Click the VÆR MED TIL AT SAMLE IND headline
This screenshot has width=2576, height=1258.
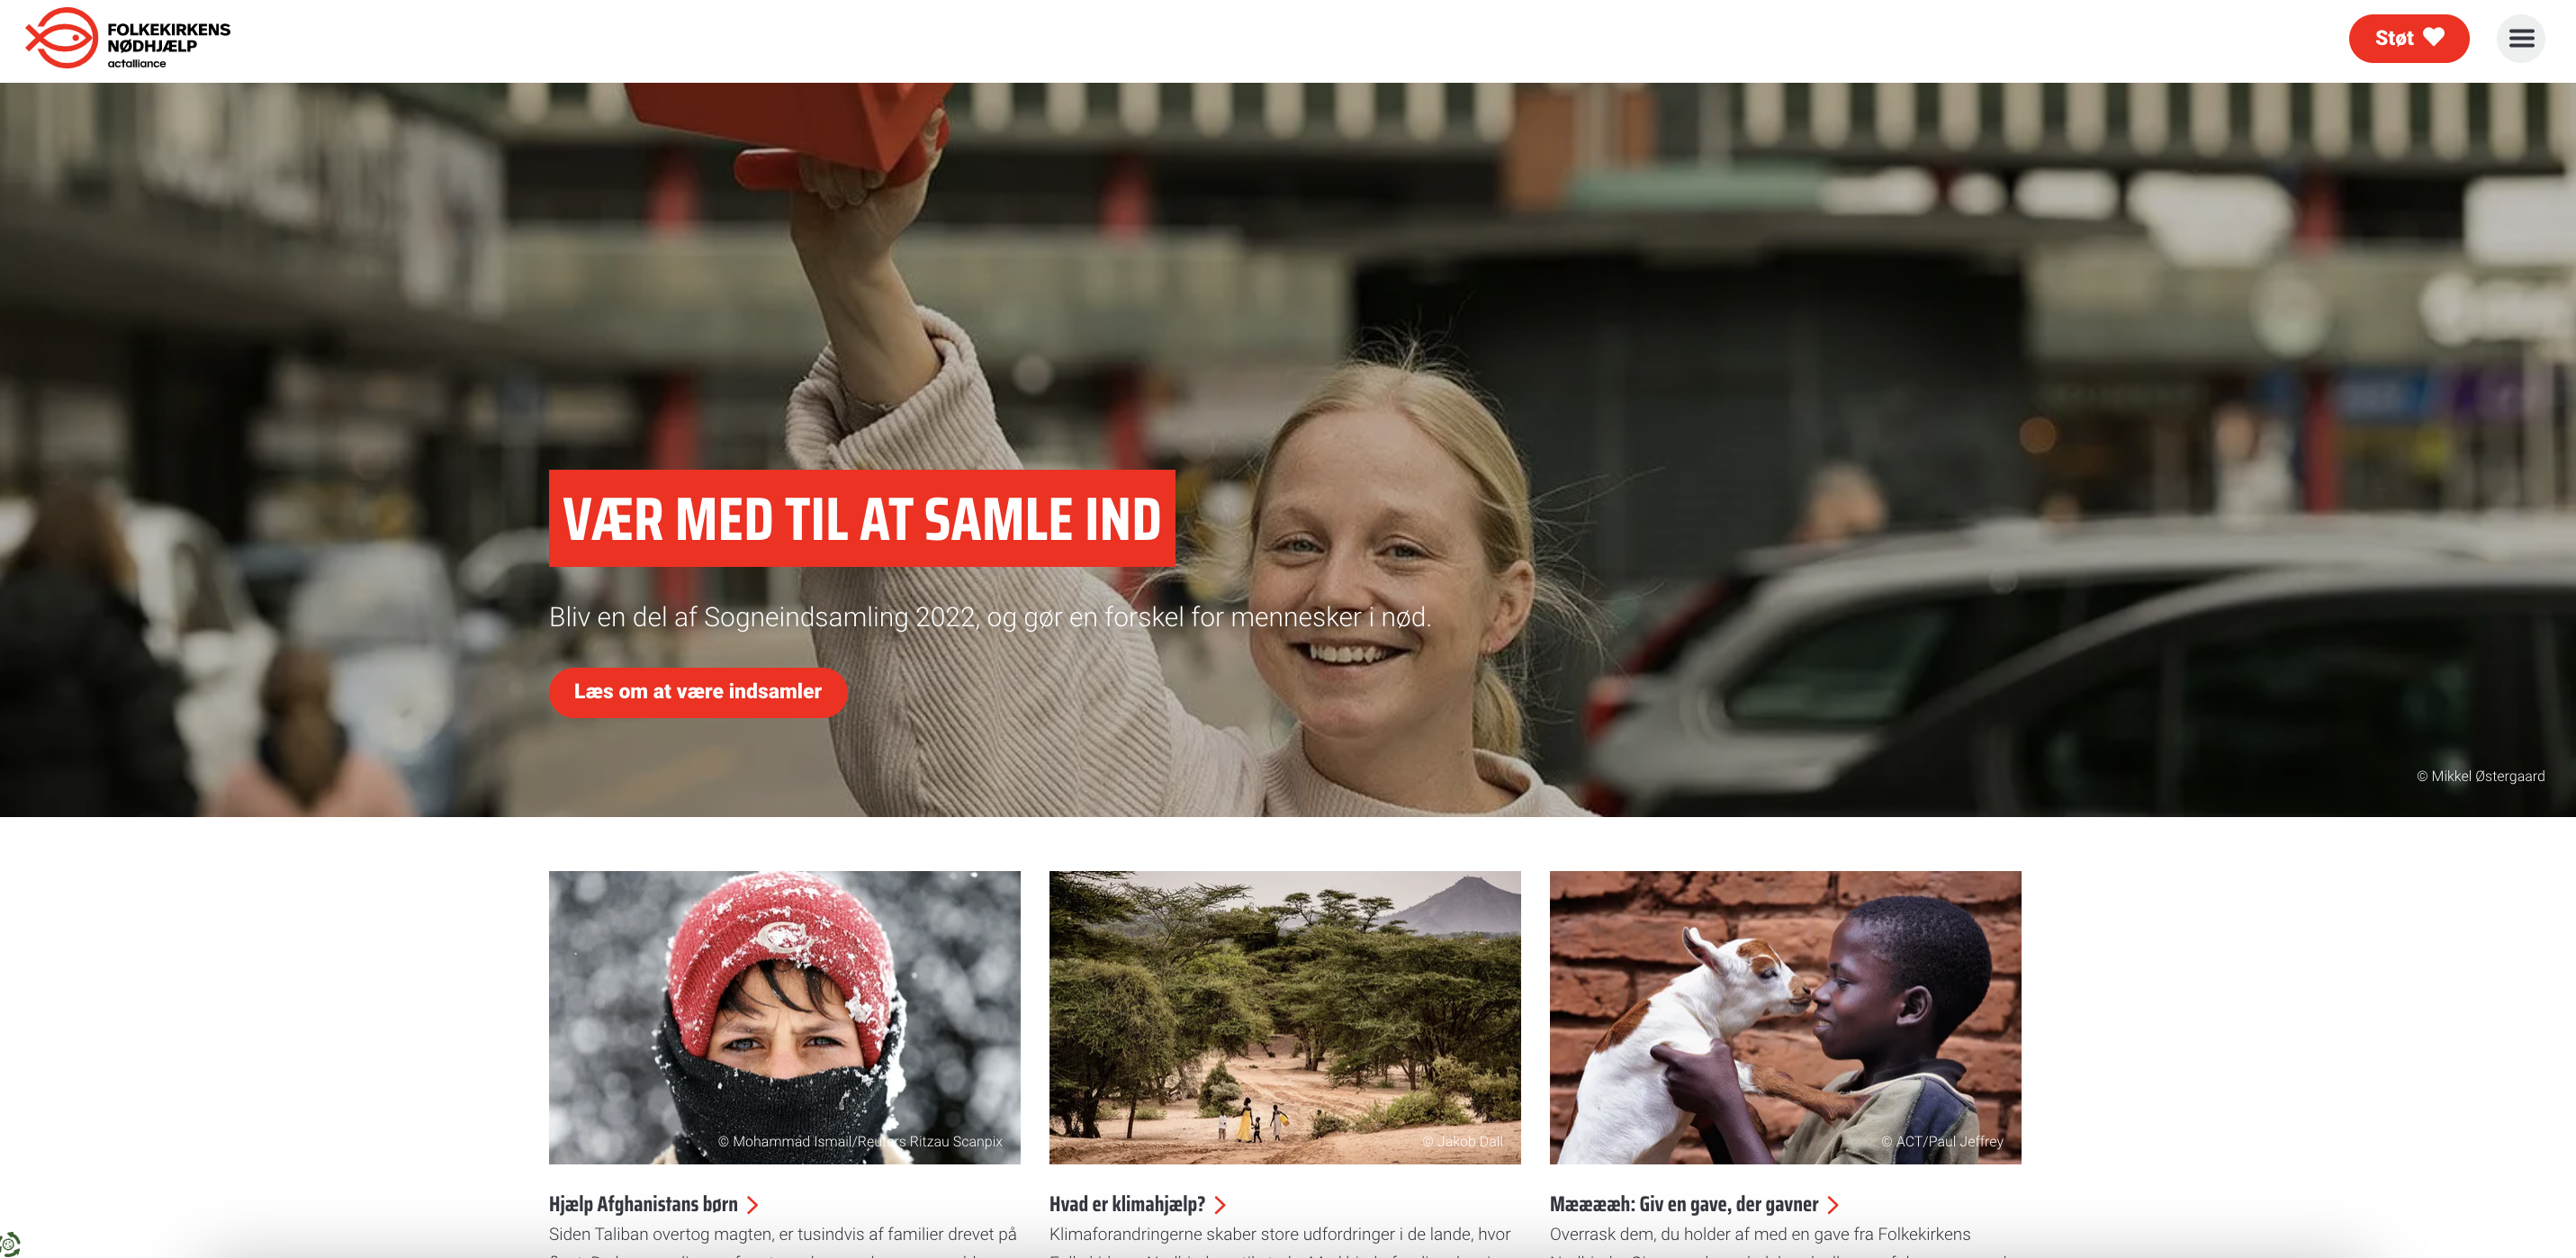pos(862,518)
